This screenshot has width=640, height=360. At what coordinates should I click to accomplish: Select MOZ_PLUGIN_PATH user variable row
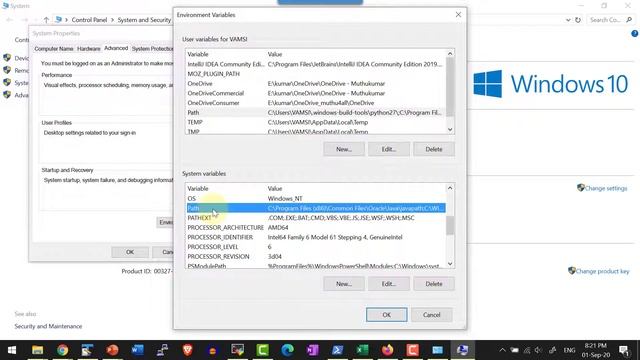(x=316, y=74)
